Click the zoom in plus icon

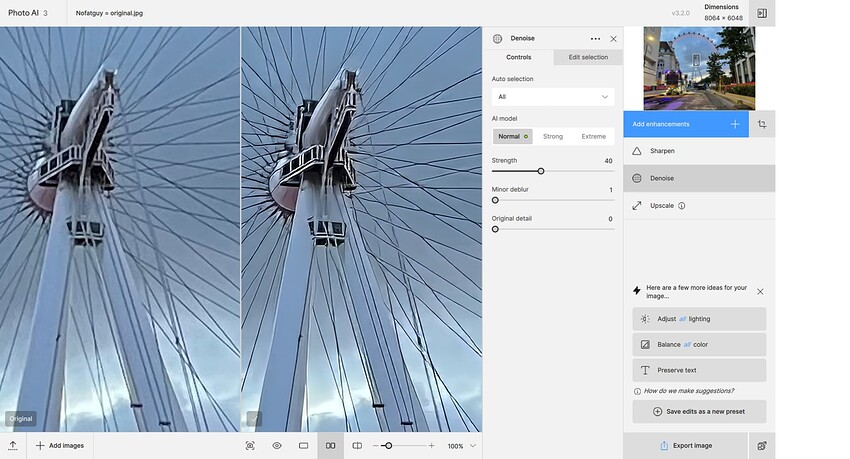pyautogui.click(x=432, y=445)
